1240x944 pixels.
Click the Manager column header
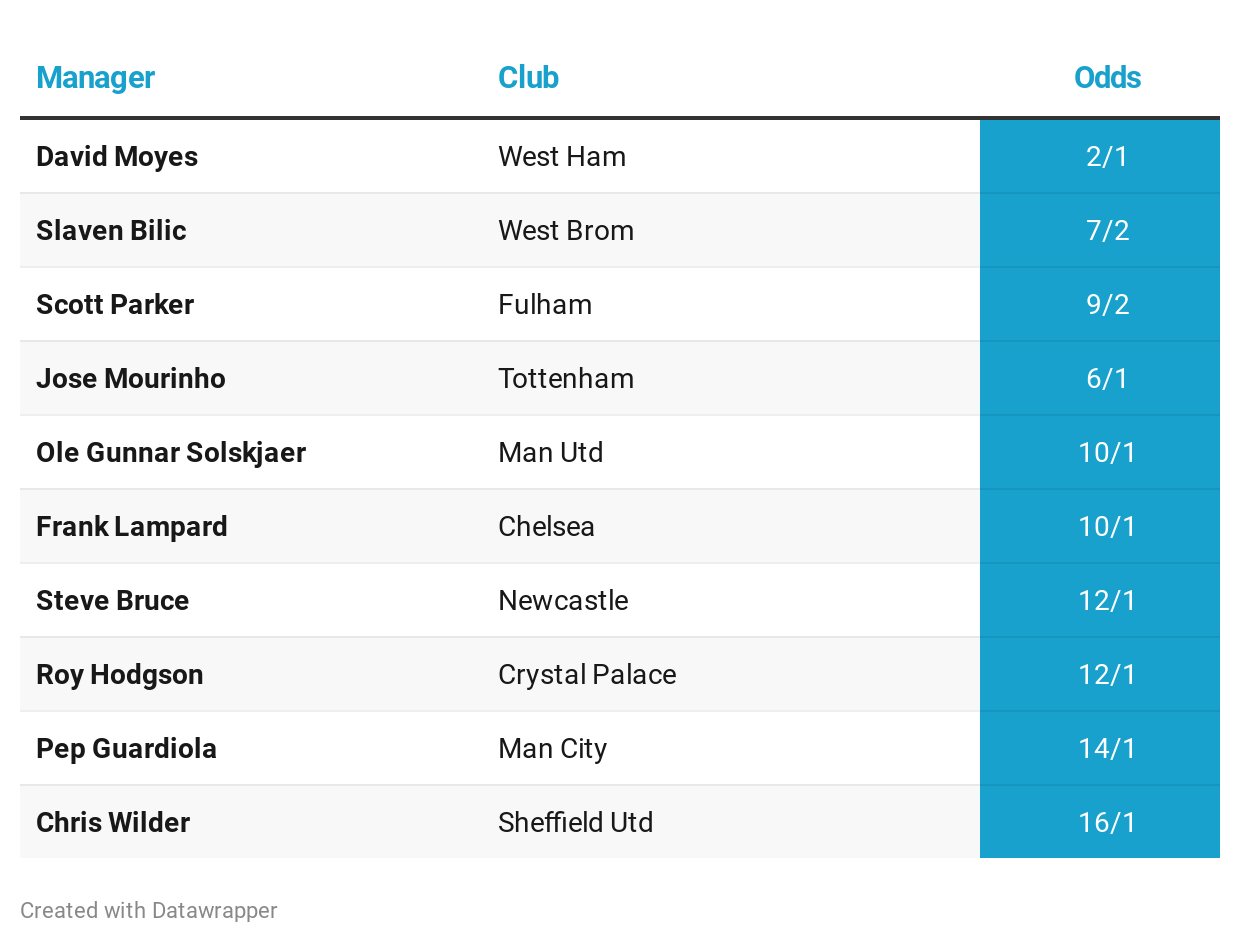95,77
